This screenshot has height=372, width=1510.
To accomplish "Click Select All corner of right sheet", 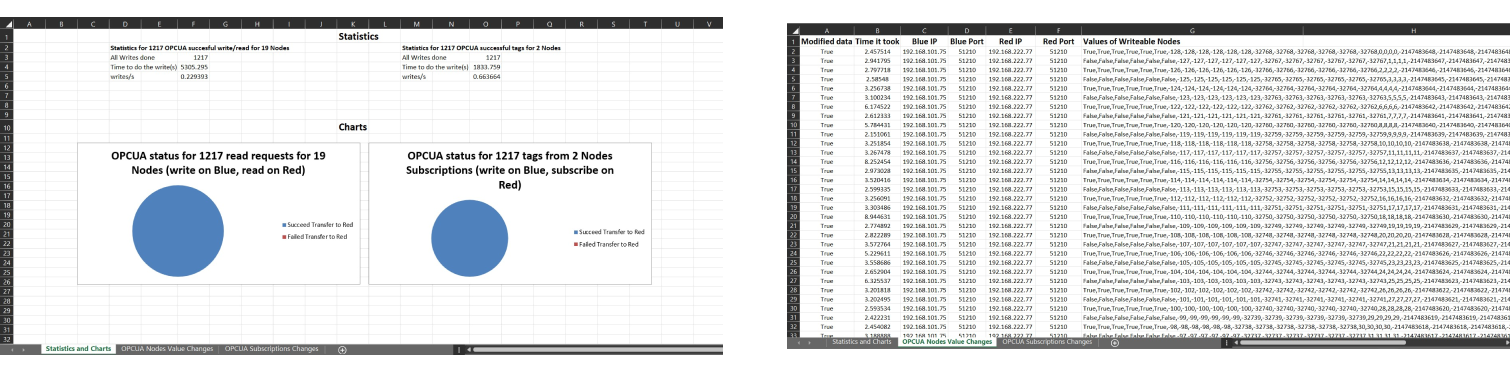I will coord(793,32).
